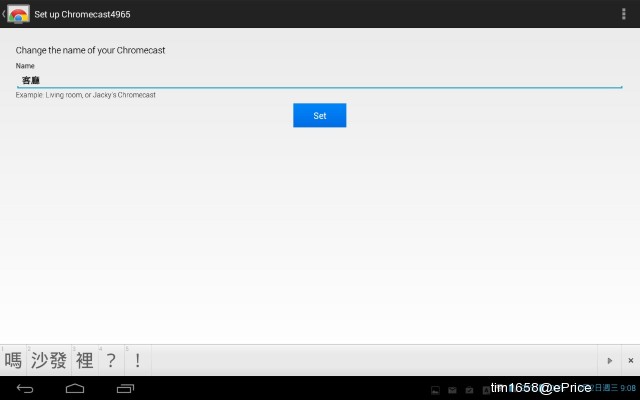Tap 'Change the name of your Chromecast' heading
This screenshot has width=640, height=400.
(90, 50)
